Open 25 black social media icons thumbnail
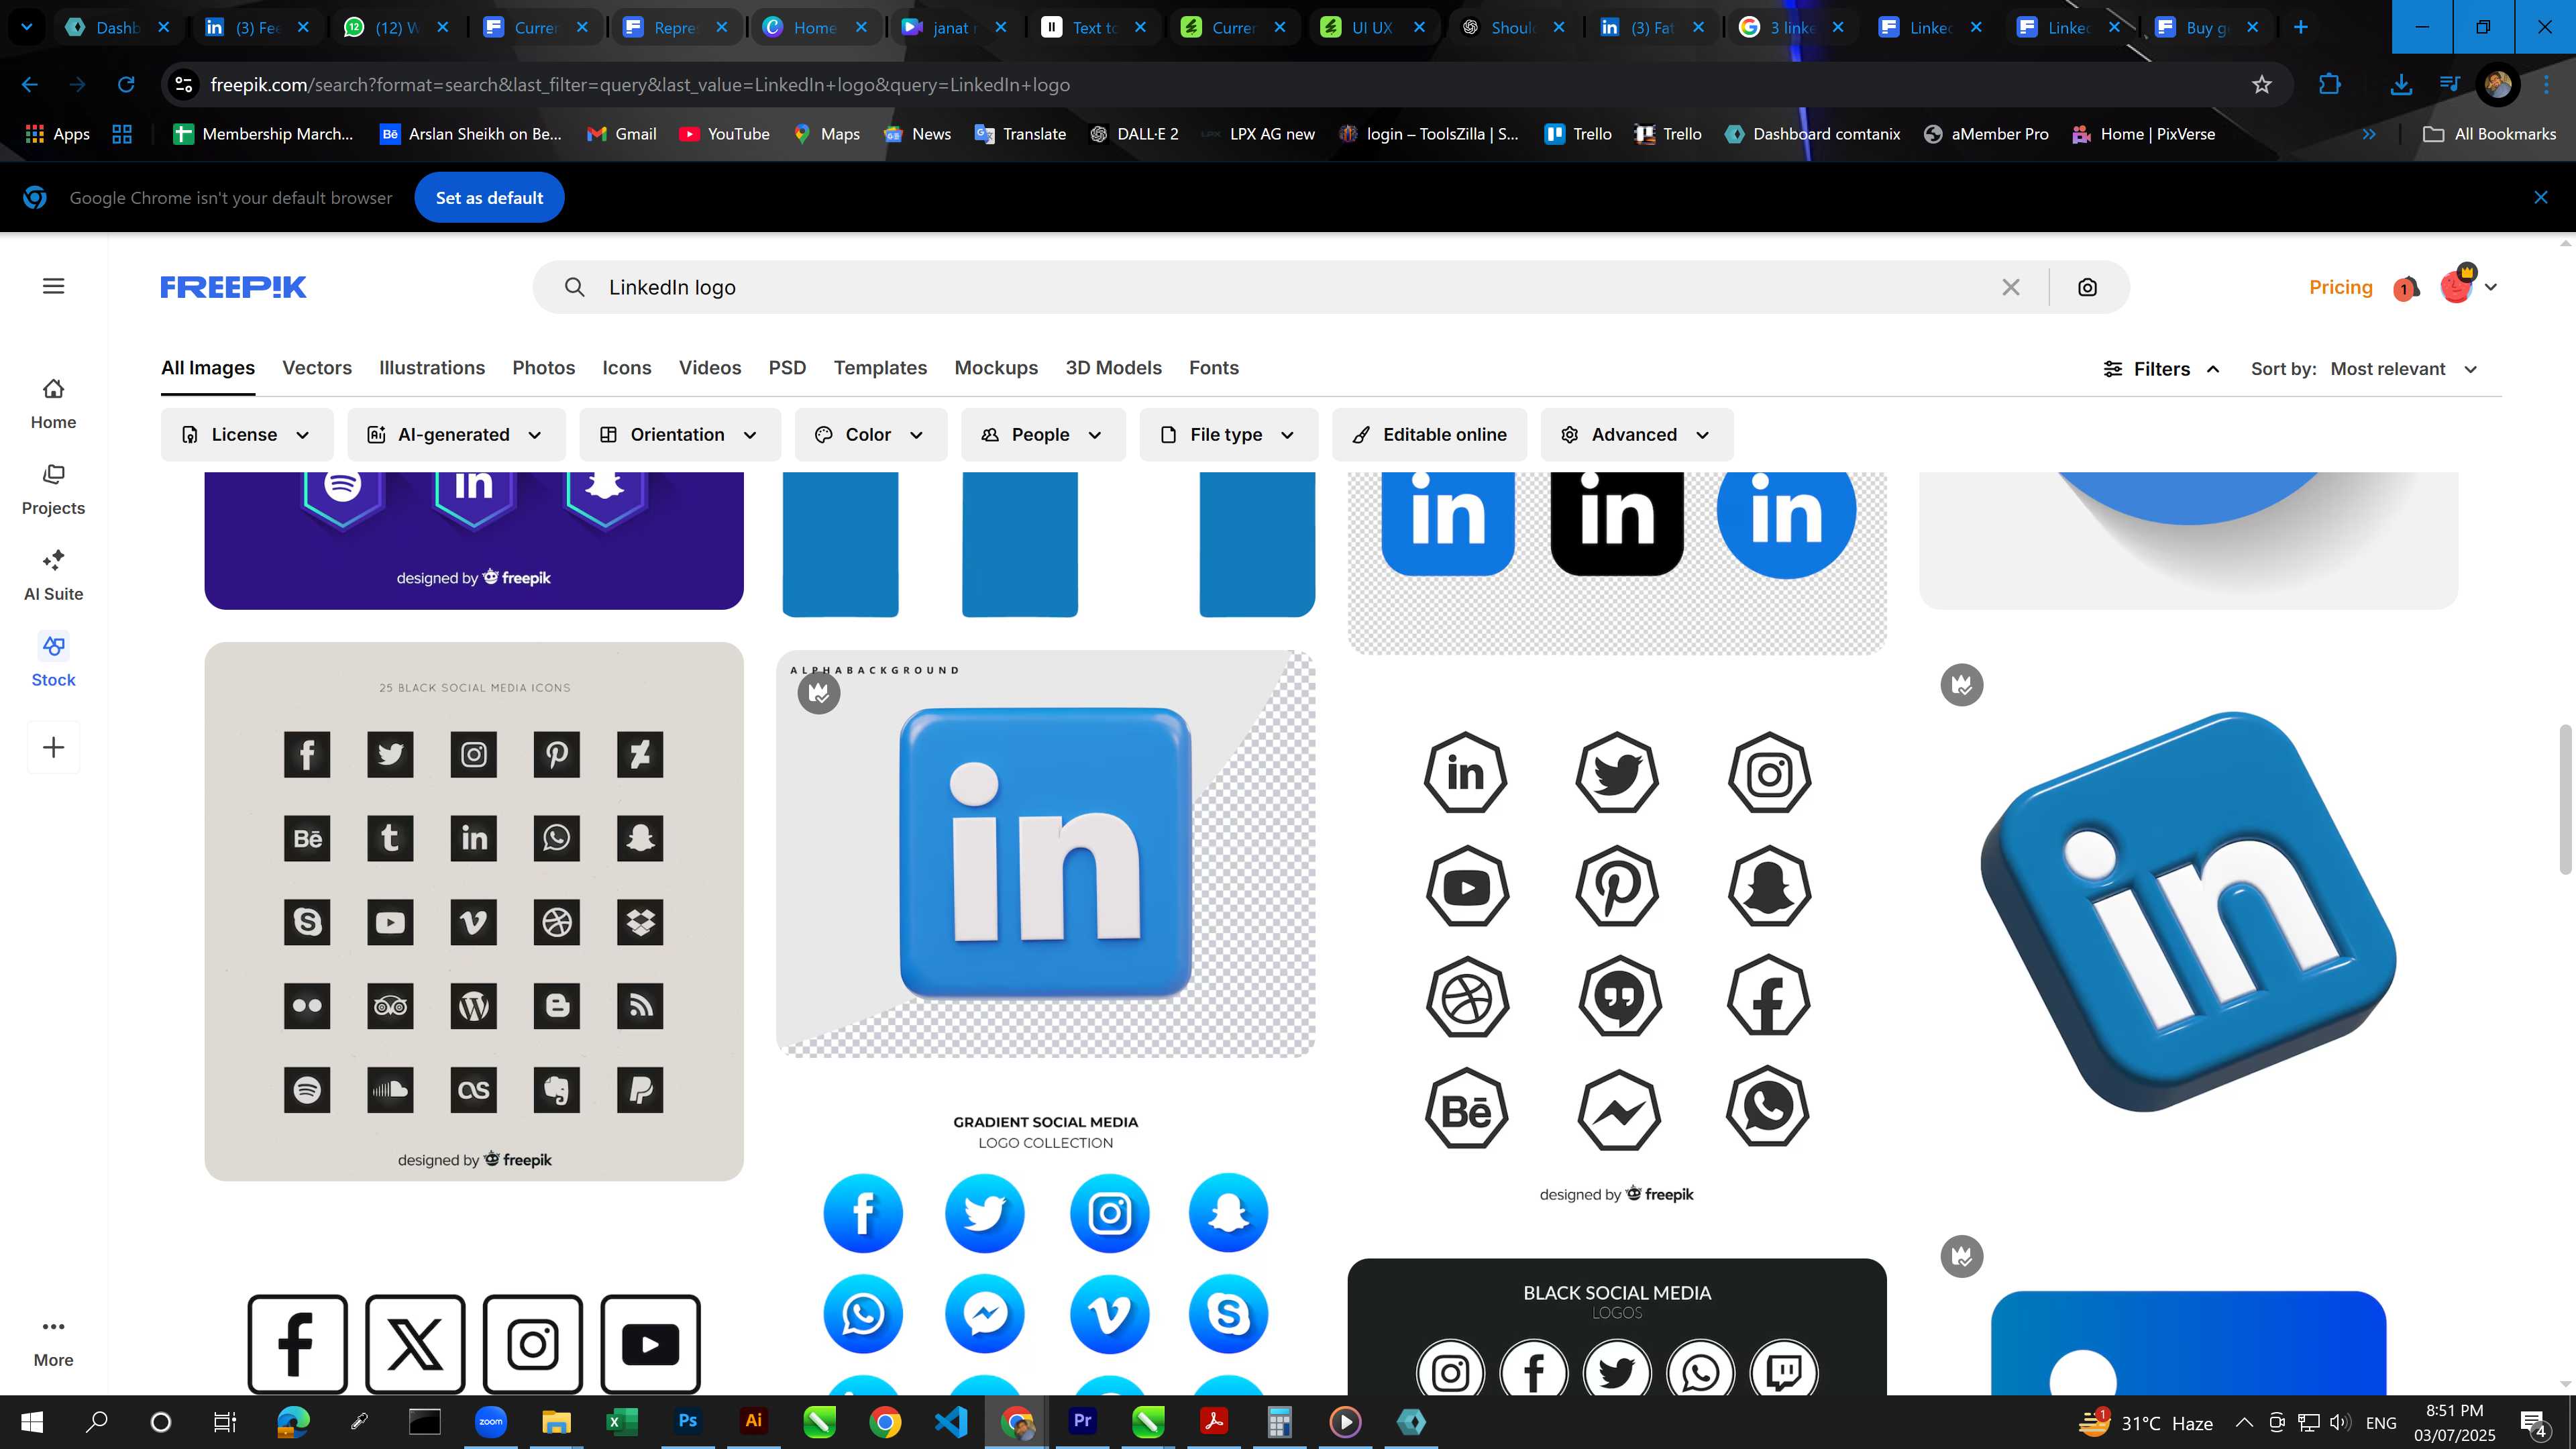The image size is (2576, 1449). pyautogui.click(x=474, y=911)
